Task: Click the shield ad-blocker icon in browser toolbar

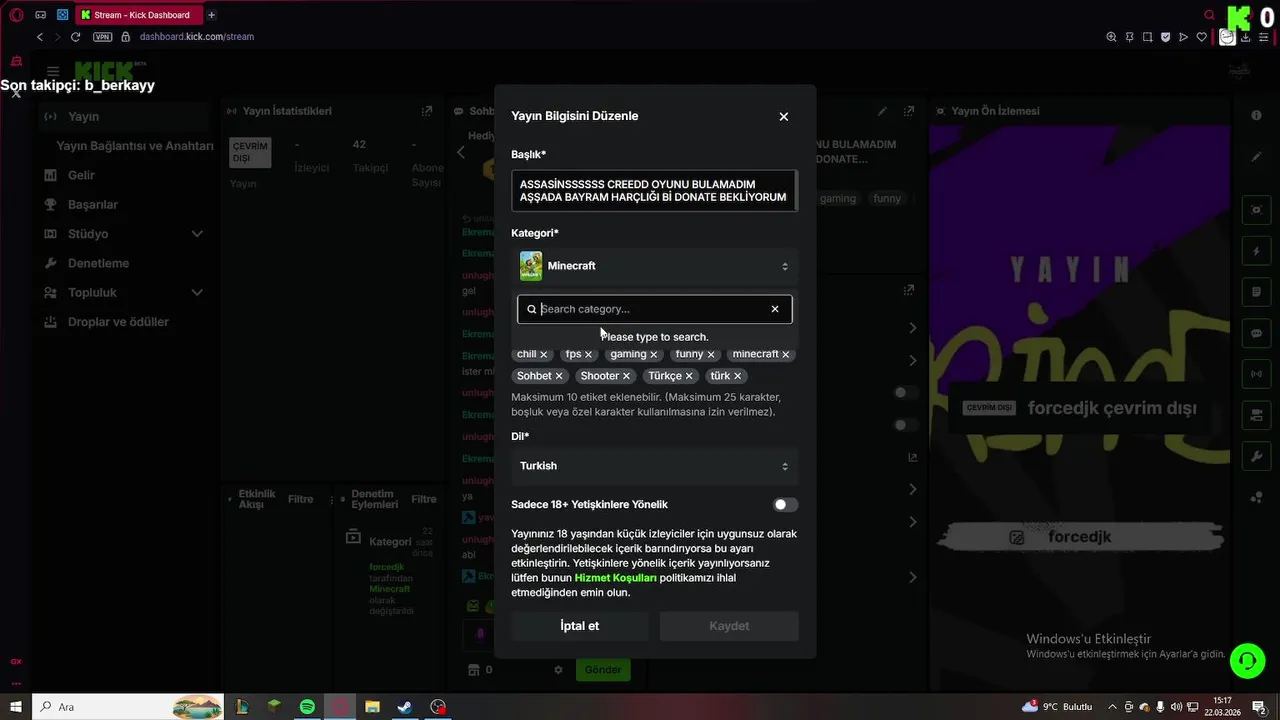Action: point(1165,37)
